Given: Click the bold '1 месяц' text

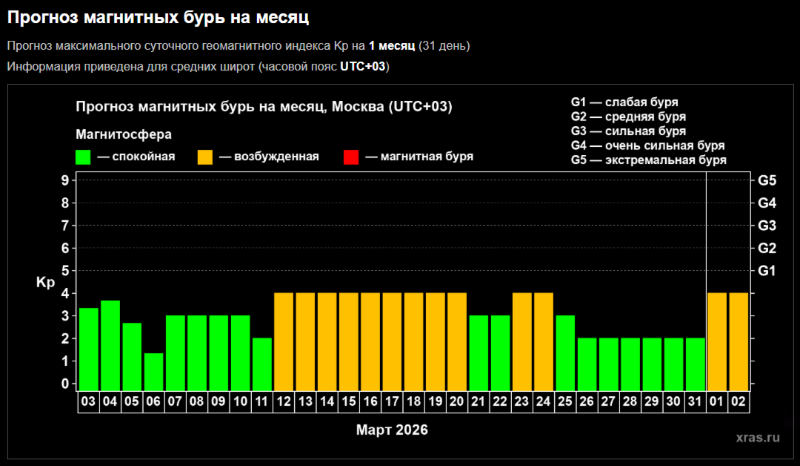Looking at the screenshot, I should [392, 46].
